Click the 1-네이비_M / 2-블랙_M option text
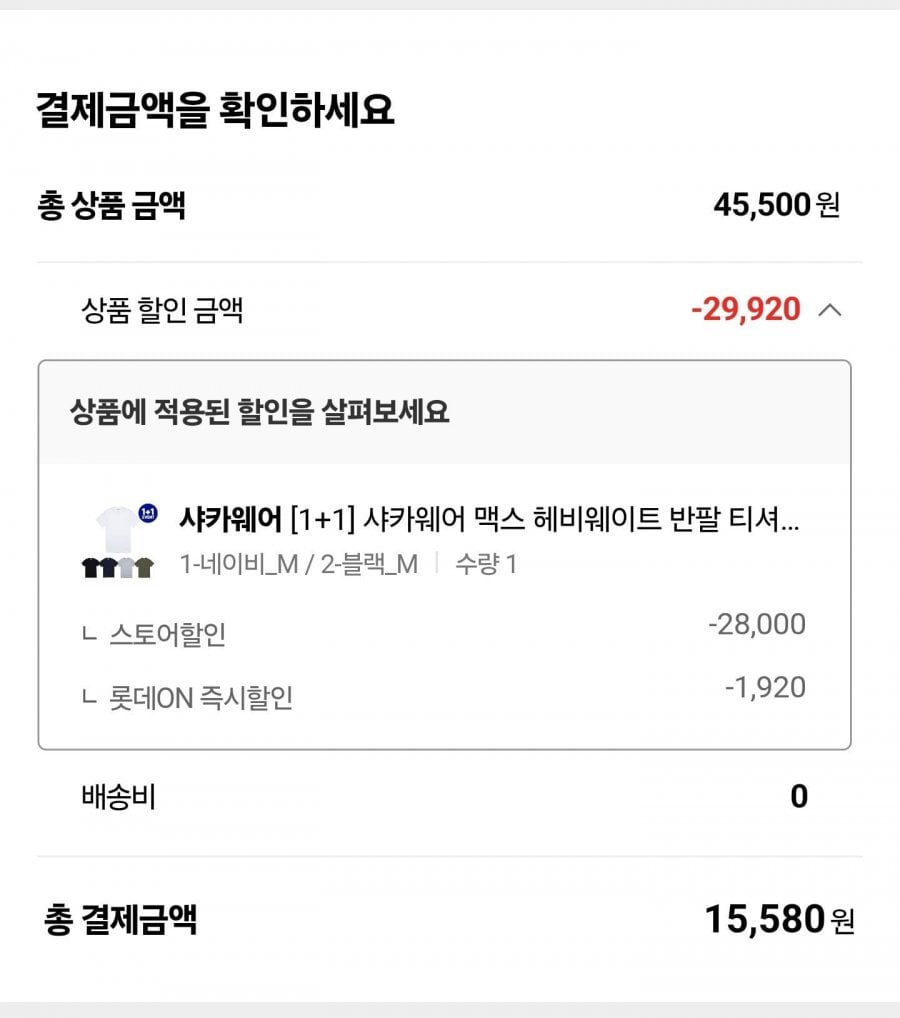 click(299, 564)
